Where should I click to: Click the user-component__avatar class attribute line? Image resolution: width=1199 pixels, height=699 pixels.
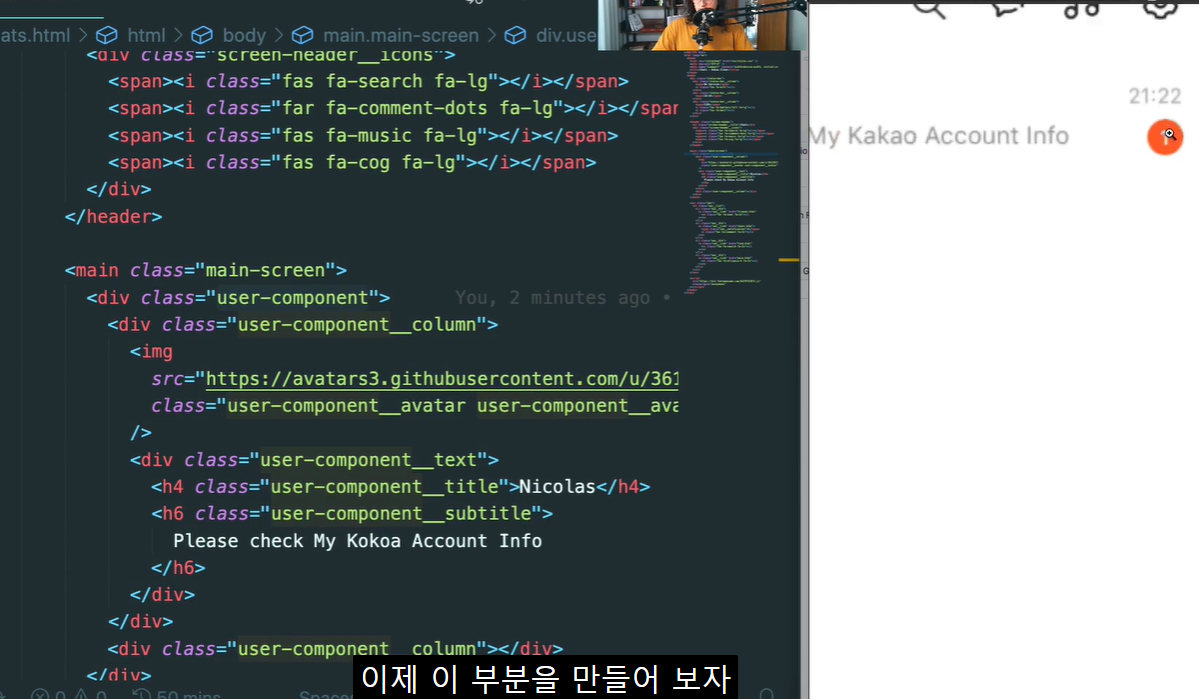coord(414,406)
